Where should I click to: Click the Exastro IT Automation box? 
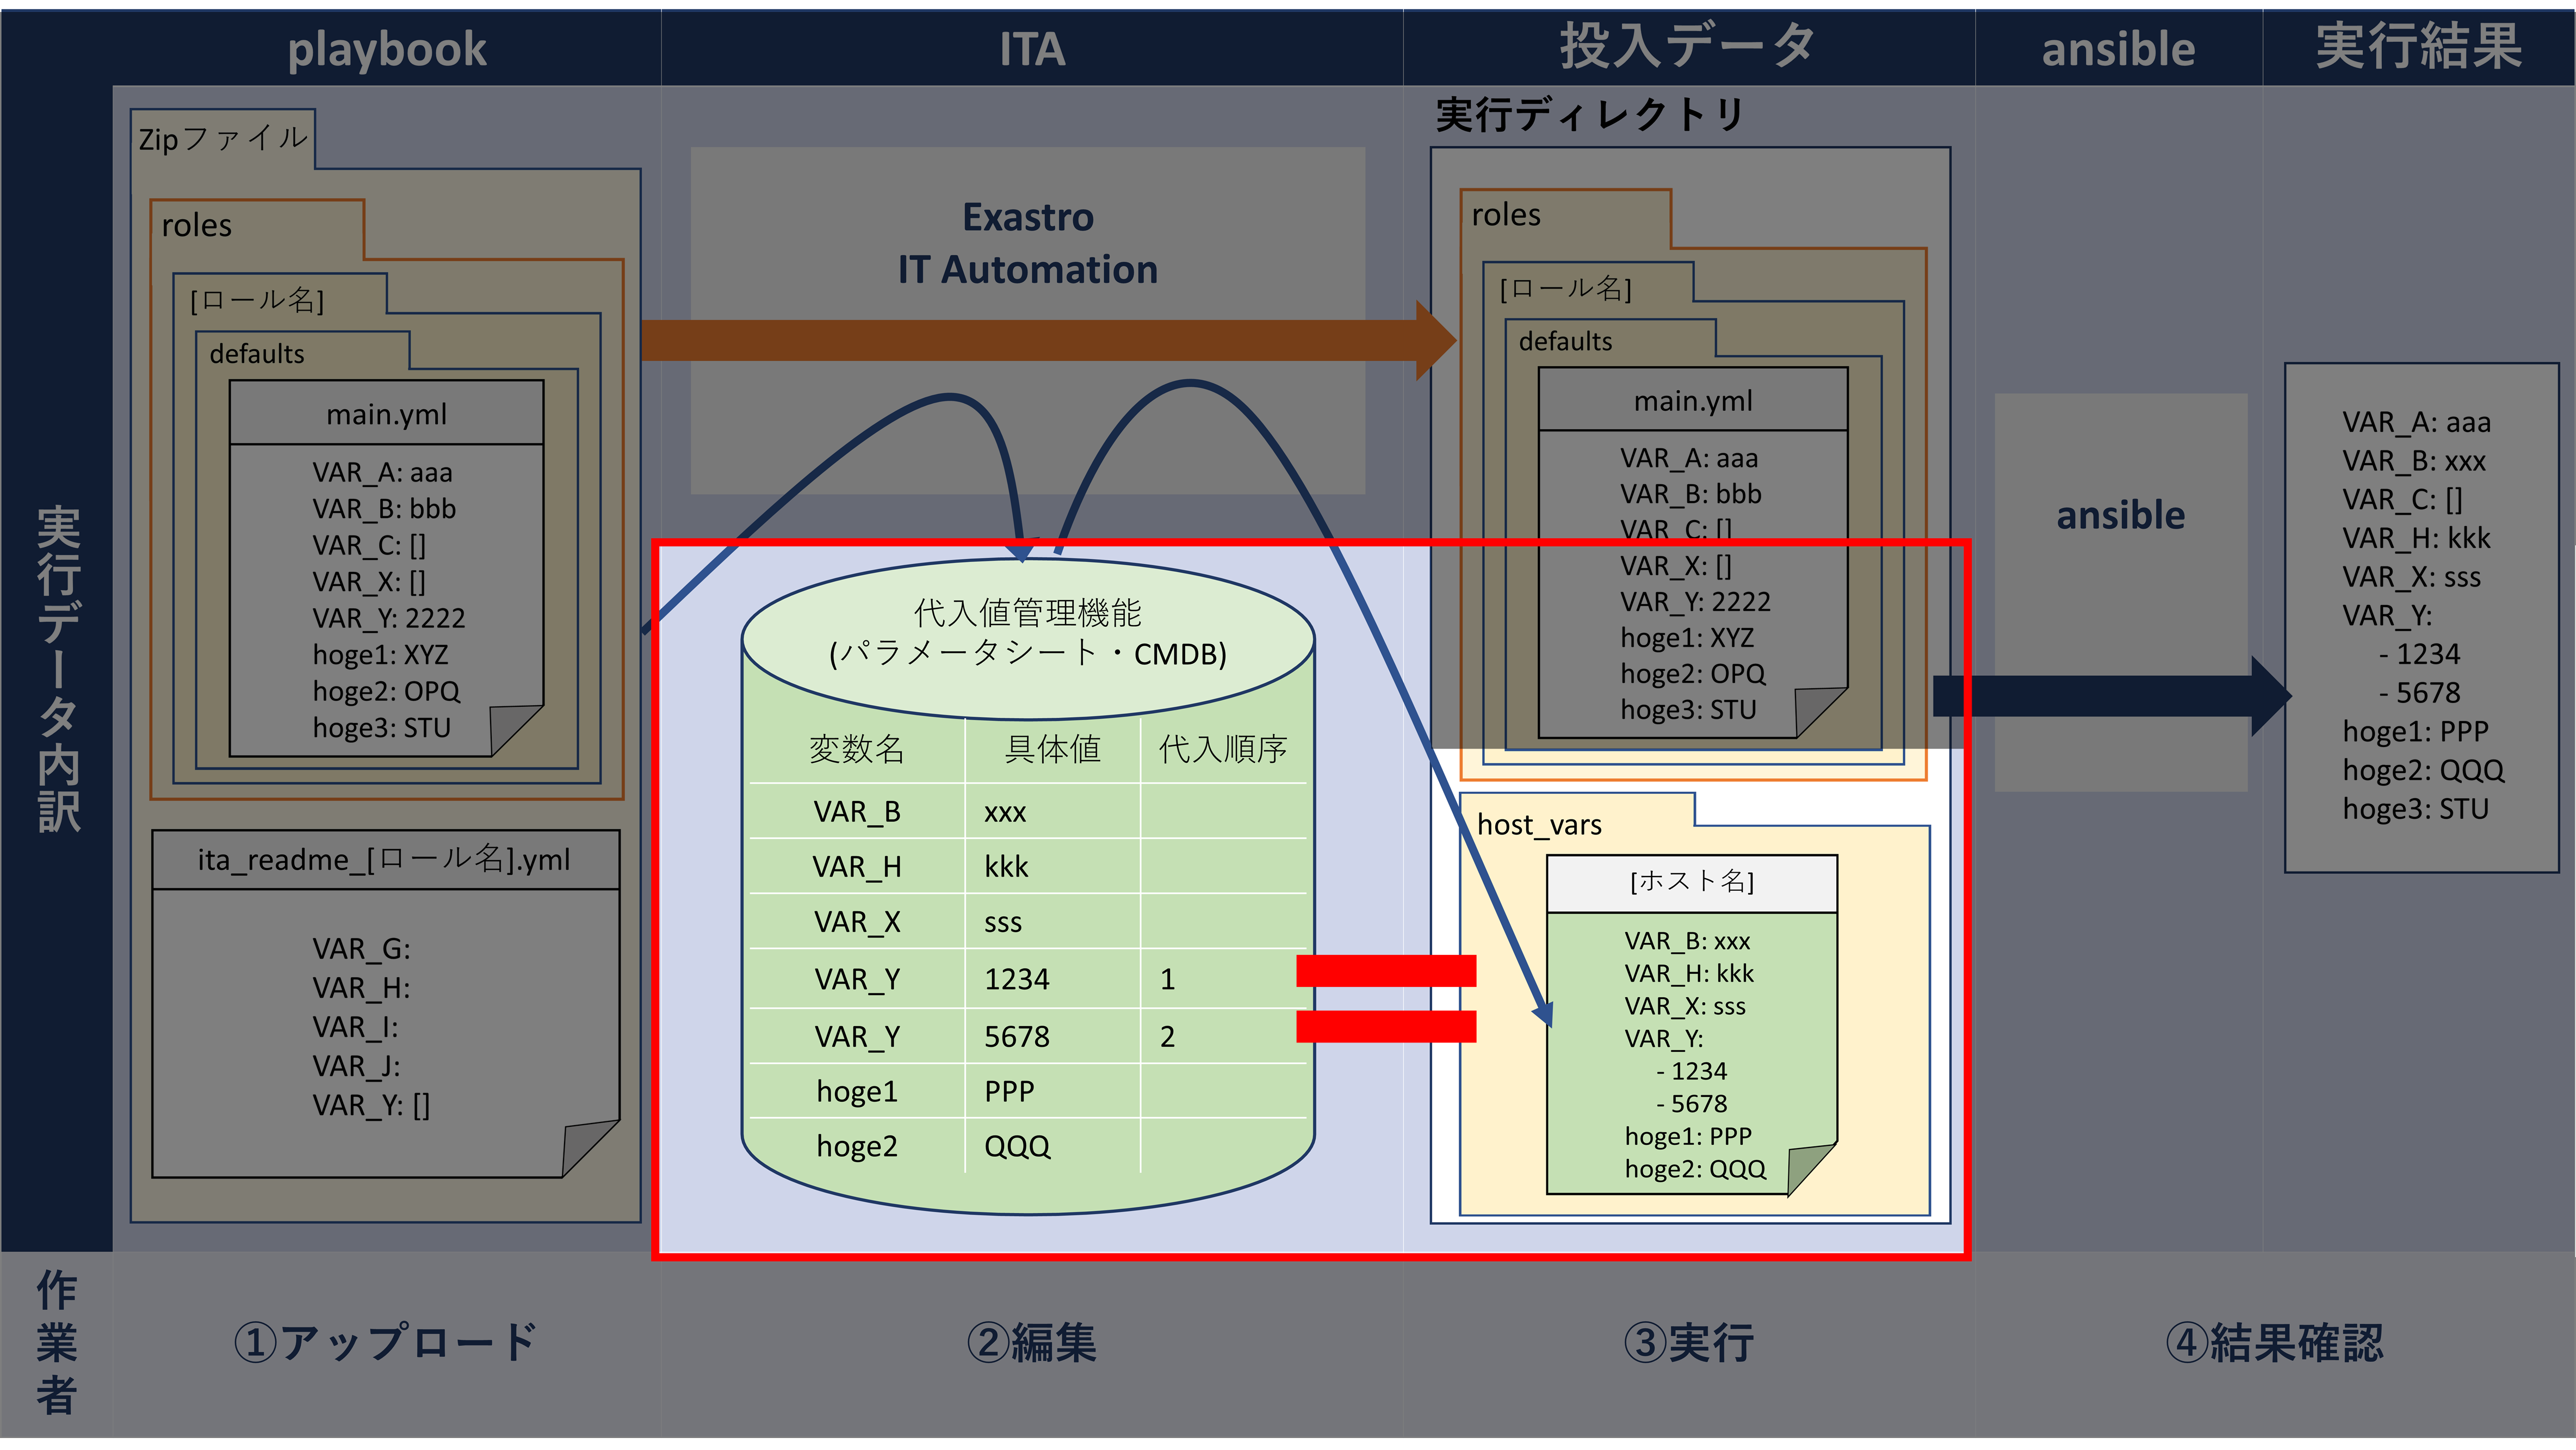(1028, 320)
